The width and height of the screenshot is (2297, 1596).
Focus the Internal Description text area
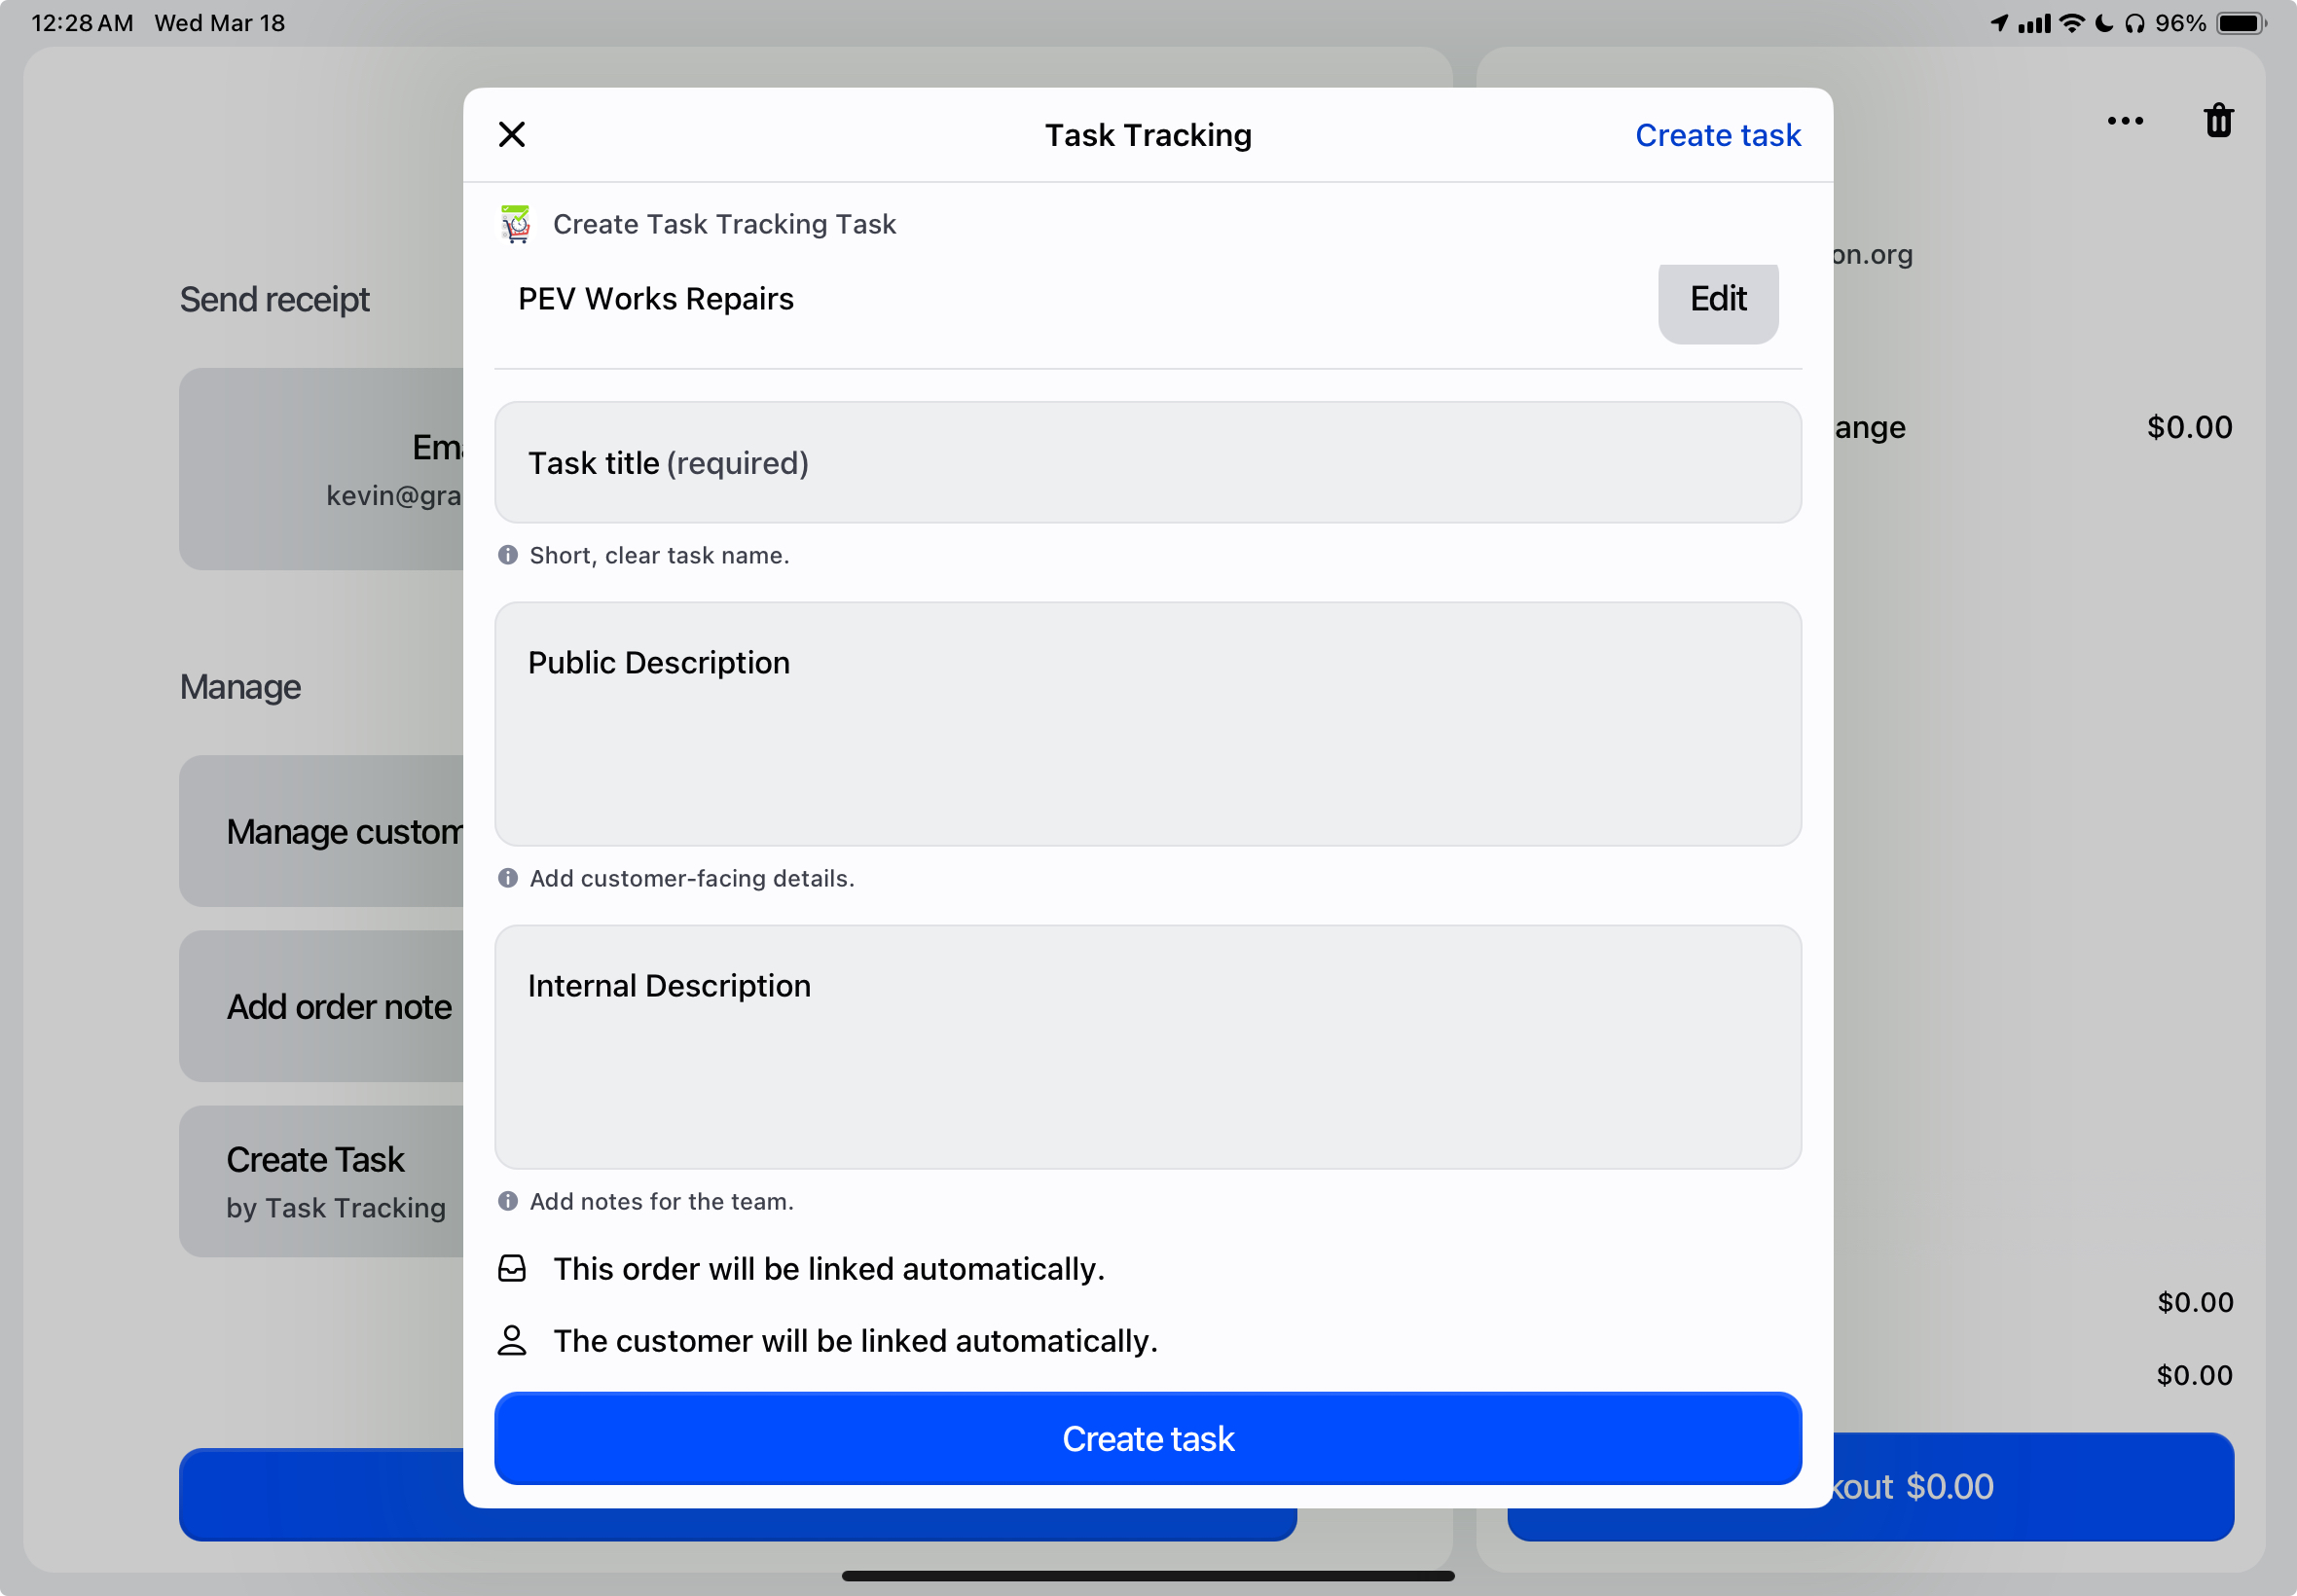click(x=1147, y=1047)
